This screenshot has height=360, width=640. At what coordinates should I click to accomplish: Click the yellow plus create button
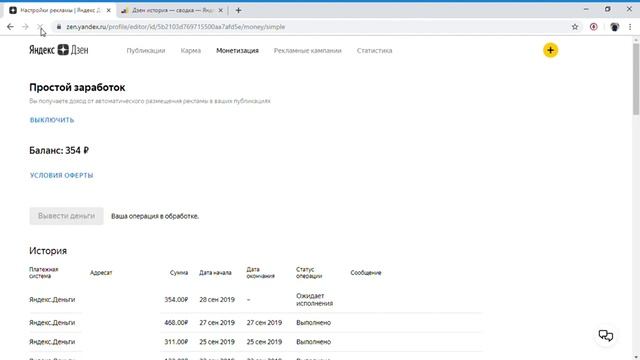click(x=550, y=50)
